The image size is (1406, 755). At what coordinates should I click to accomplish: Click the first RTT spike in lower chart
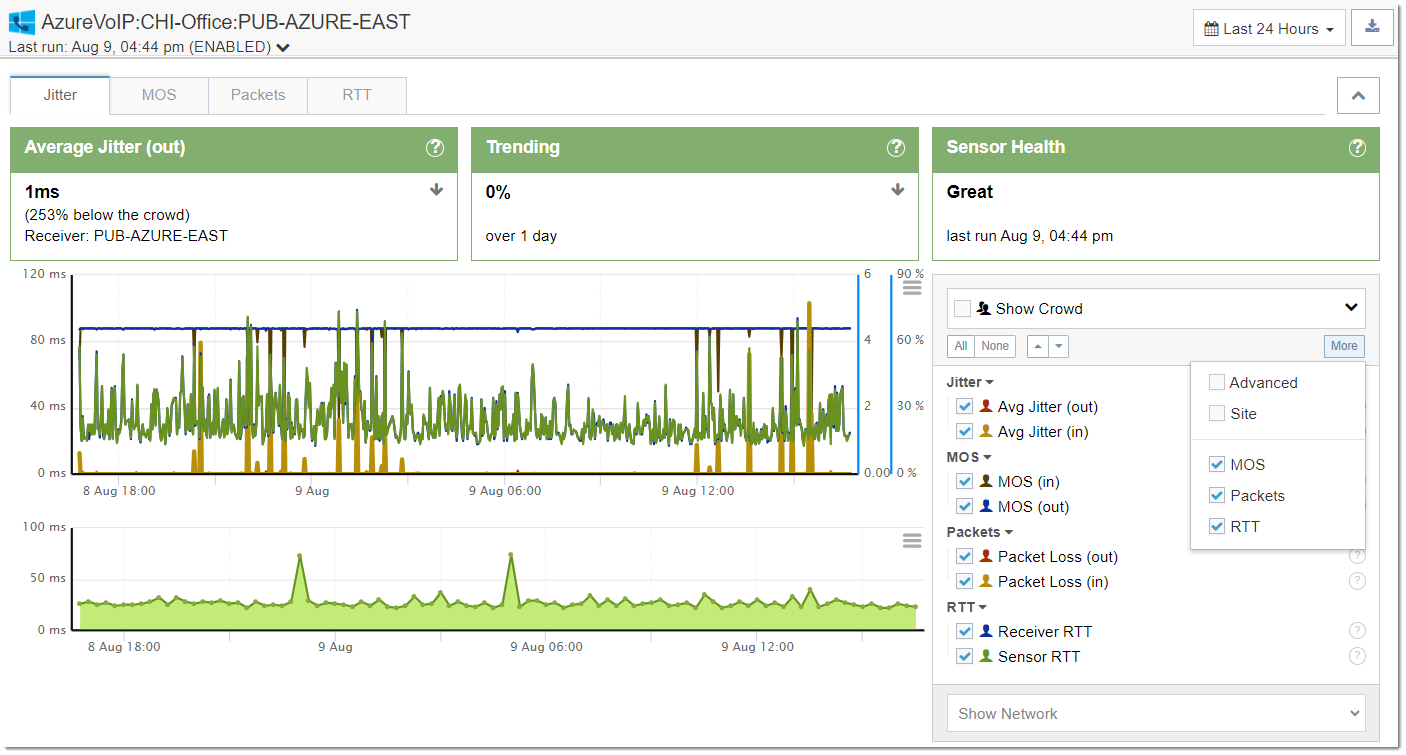(x=299, y=556)
